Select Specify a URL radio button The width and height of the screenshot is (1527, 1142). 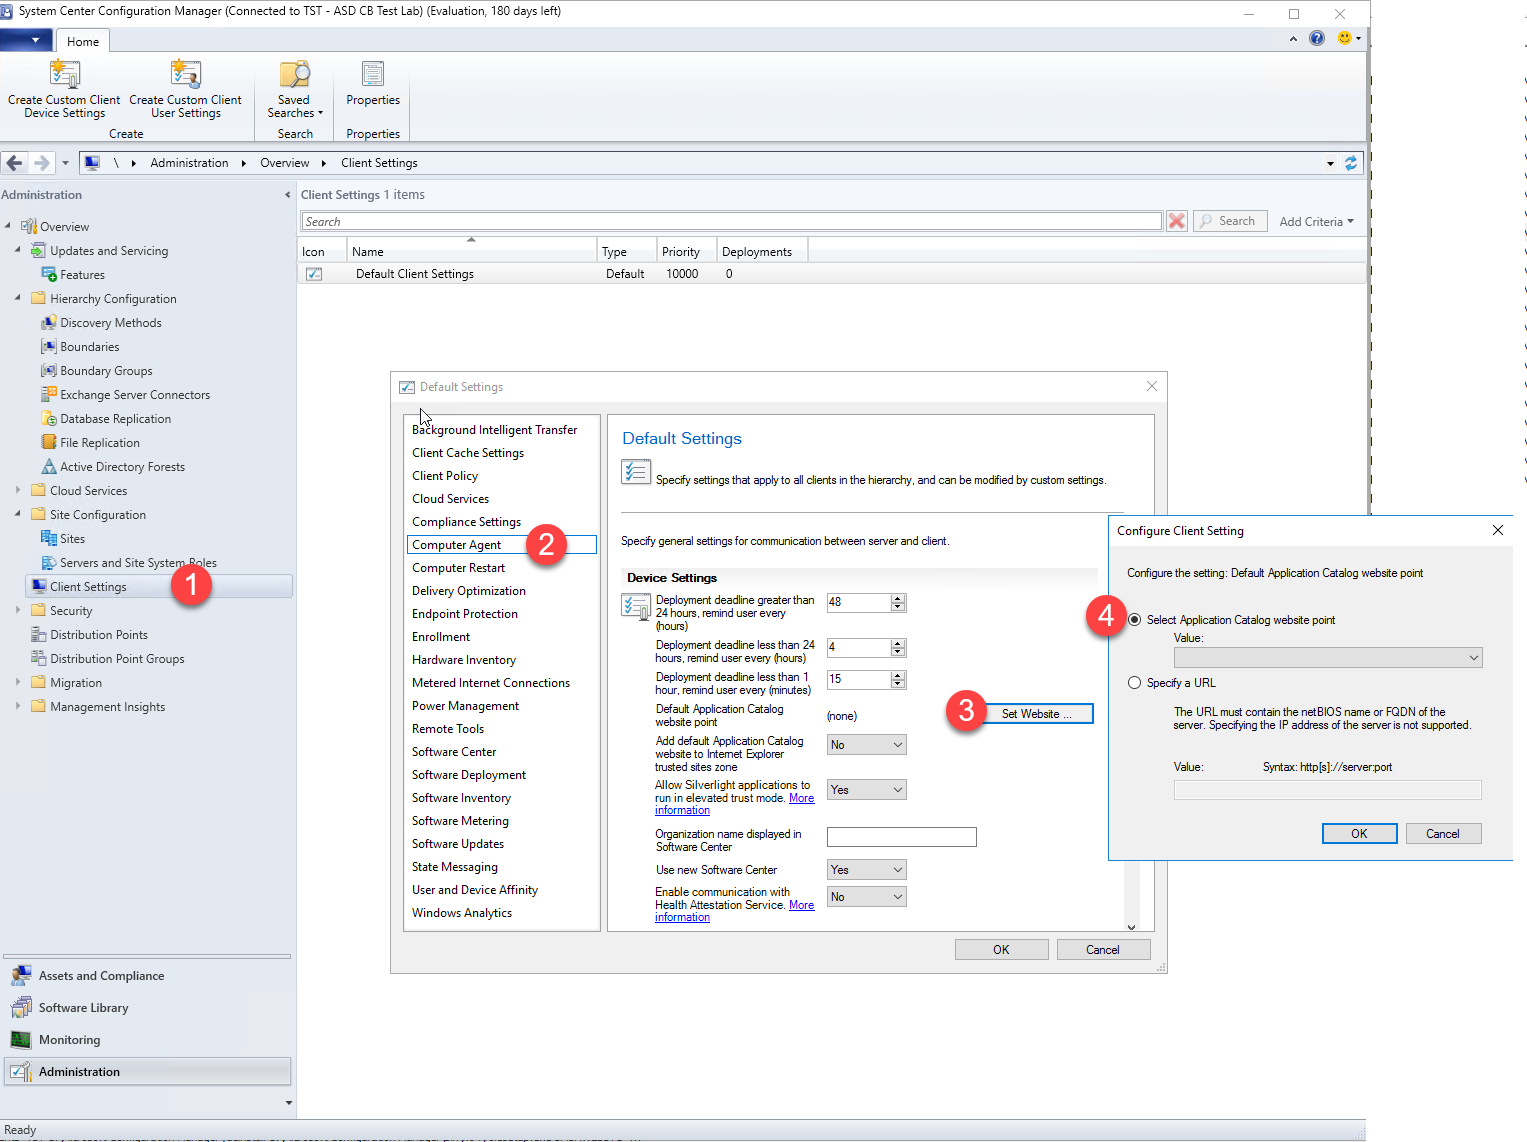(x=1134, y=683)
